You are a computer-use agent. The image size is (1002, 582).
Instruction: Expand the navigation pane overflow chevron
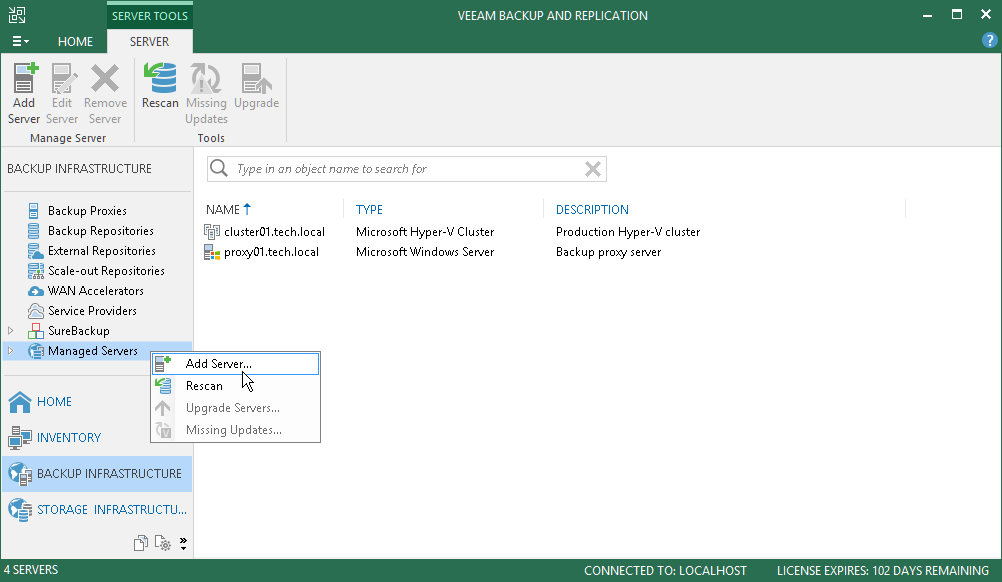click(x=183, y=544)
